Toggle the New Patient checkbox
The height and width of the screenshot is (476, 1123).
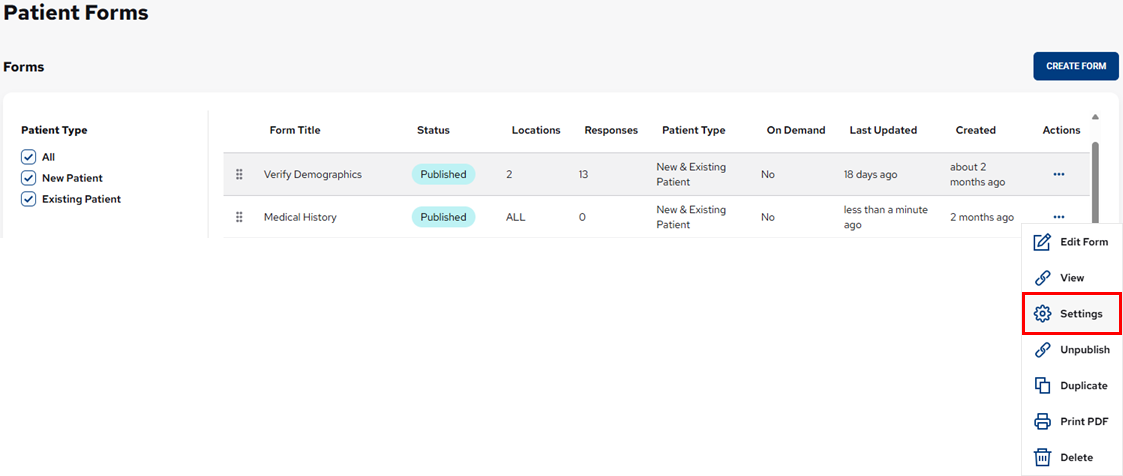click(x=28, y=178)
